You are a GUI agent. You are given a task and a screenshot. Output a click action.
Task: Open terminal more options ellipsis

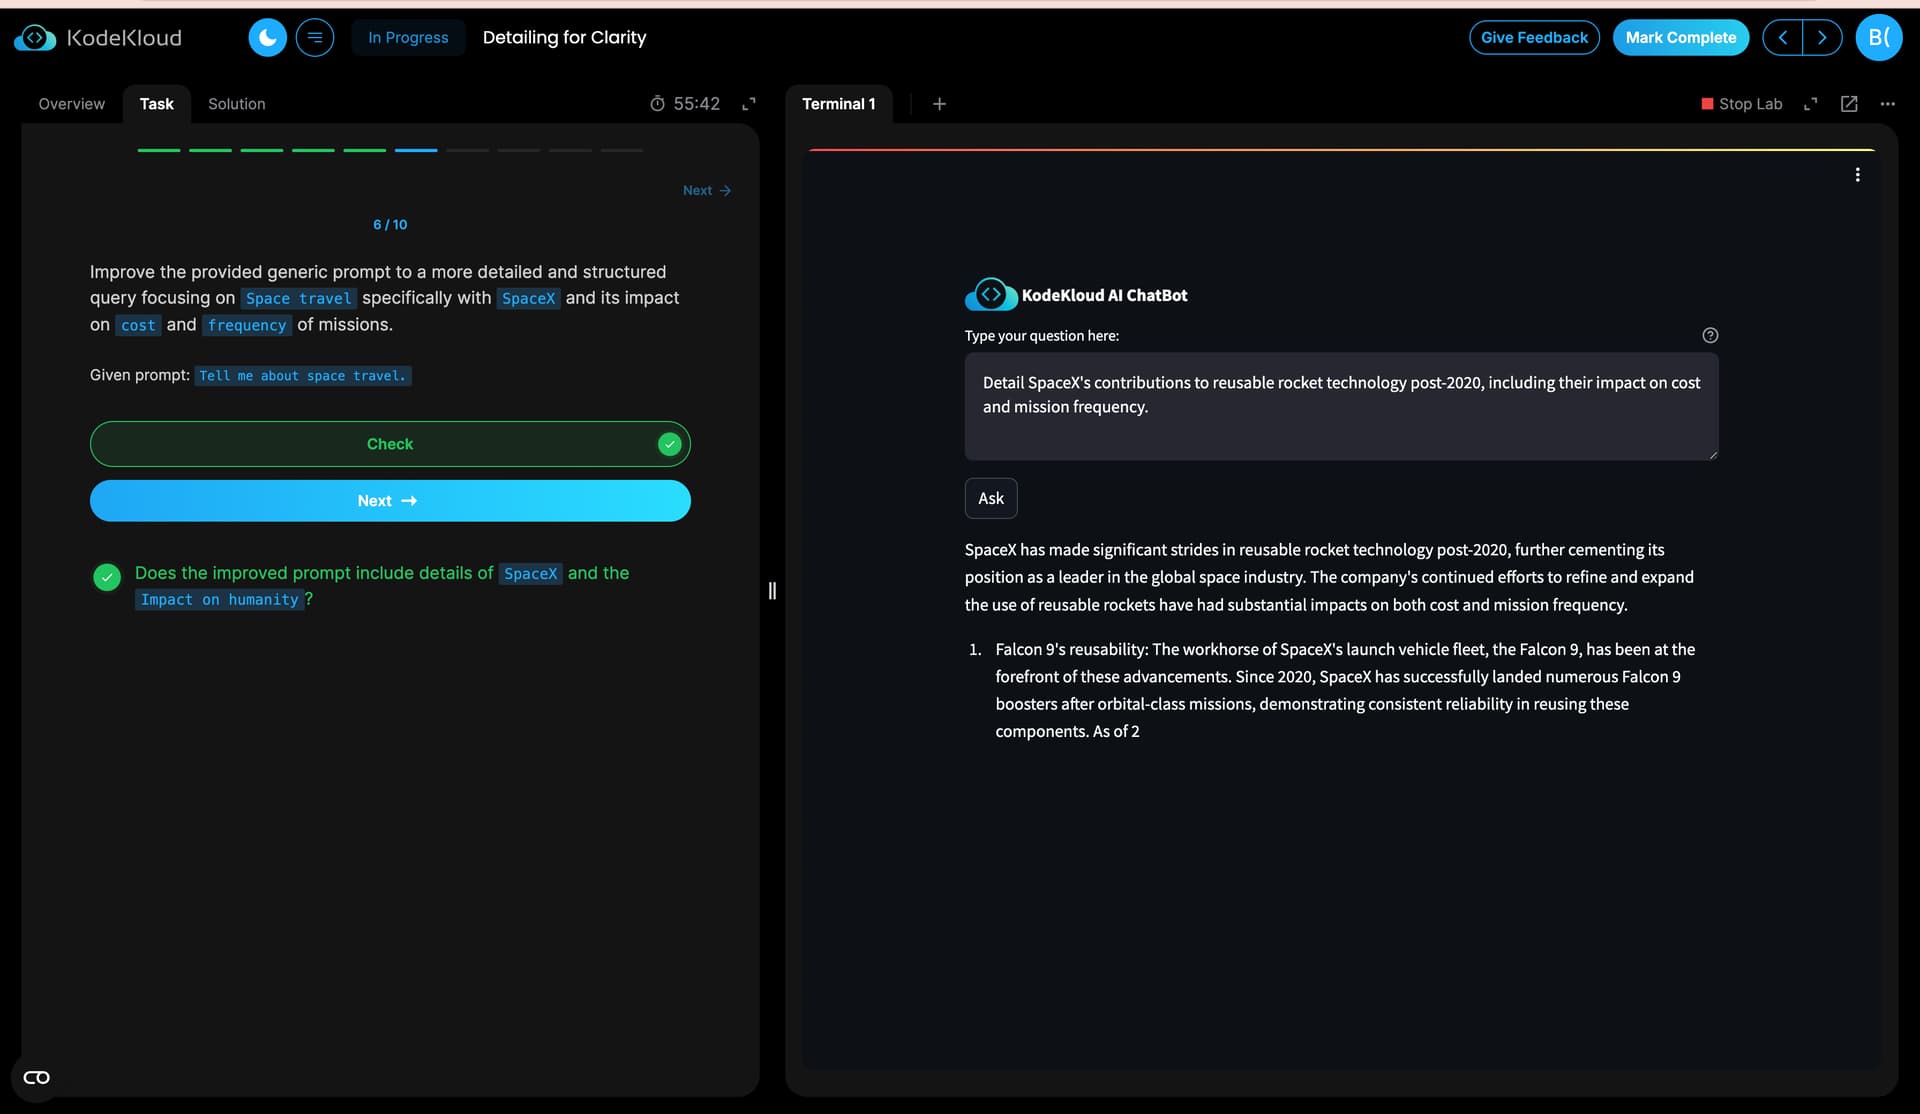pyautogui.click(x=1888, y=104)
